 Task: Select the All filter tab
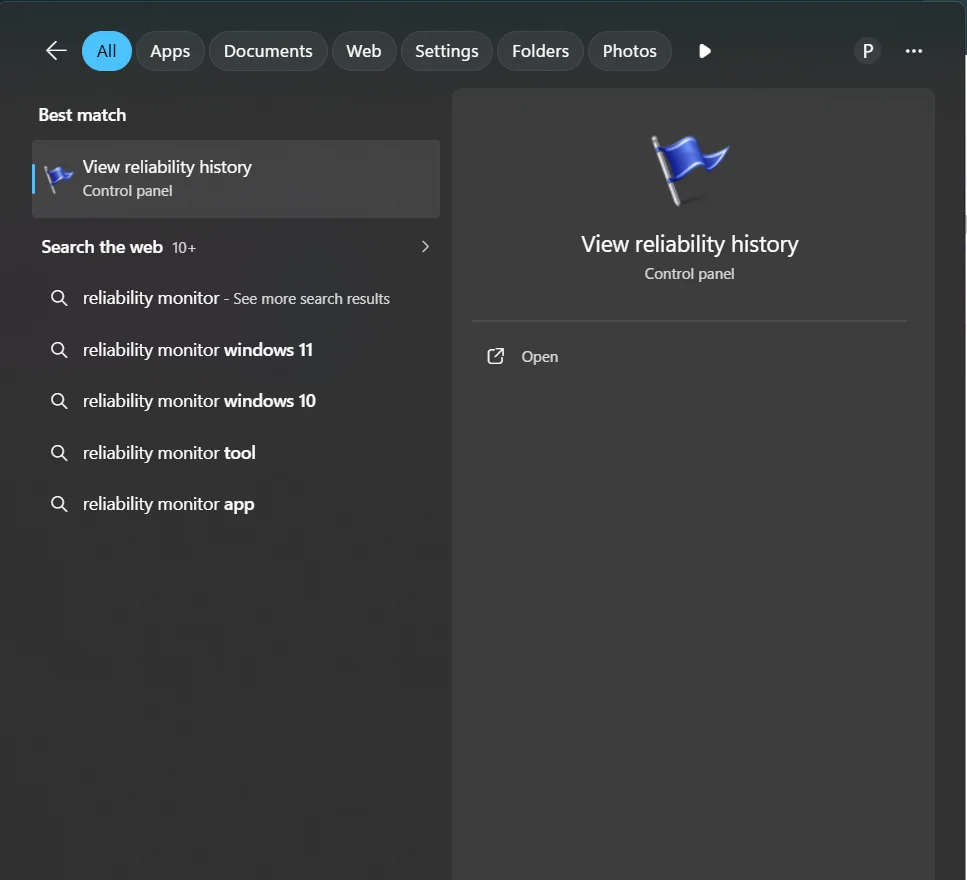(x=107, y=51)
